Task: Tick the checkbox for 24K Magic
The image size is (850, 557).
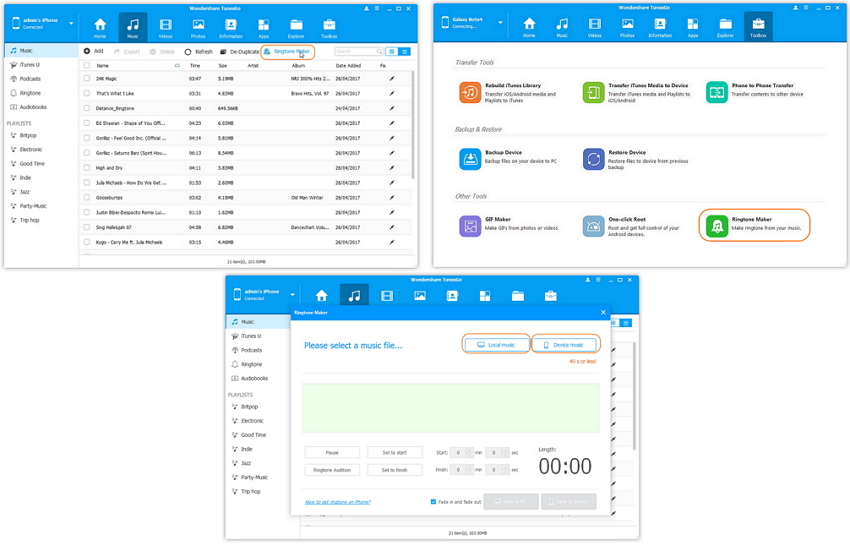Action: coord(87,79)
